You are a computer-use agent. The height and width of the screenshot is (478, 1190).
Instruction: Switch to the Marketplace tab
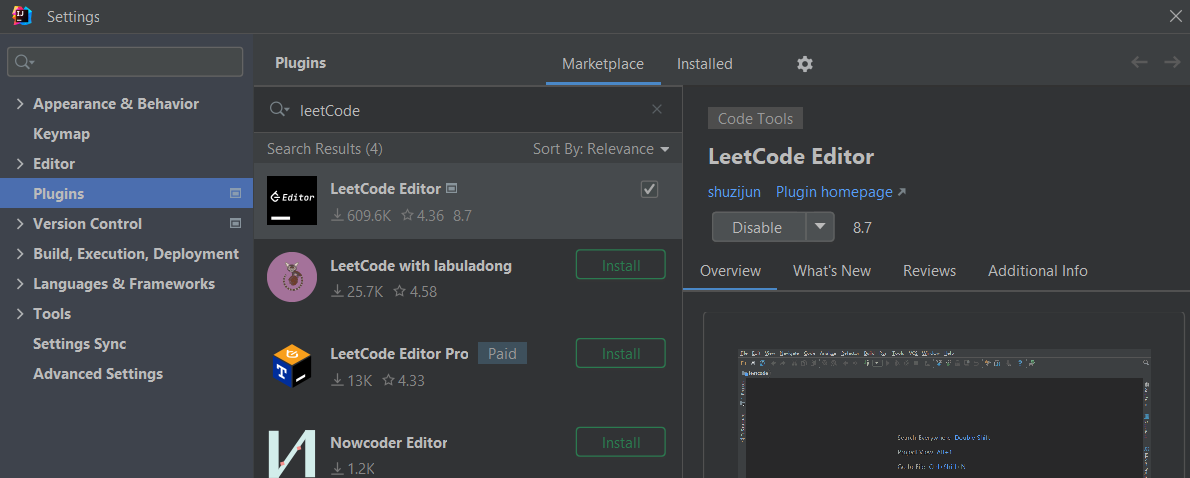(603, 64)
